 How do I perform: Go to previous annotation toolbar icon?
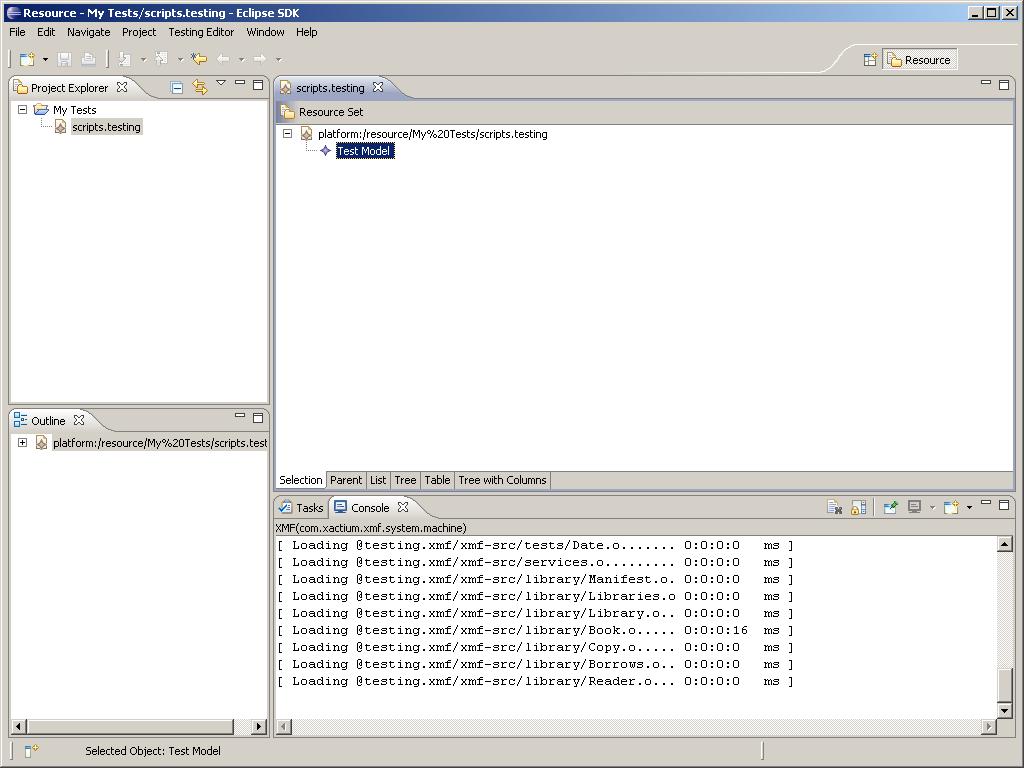coord(161,59)
